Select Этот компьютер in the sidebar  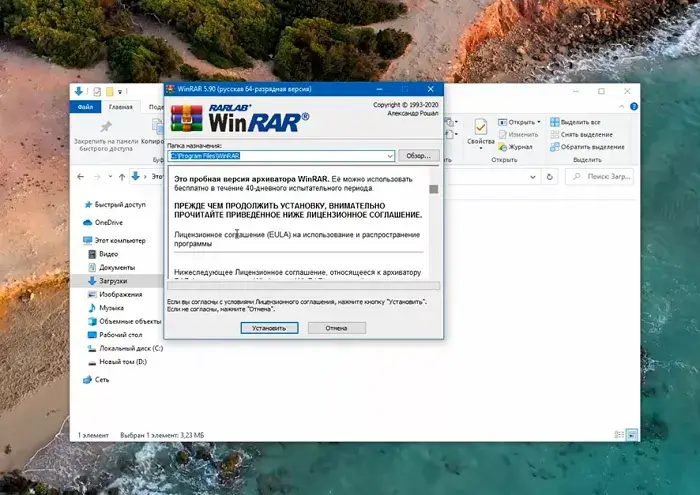[x=114, y=241]
